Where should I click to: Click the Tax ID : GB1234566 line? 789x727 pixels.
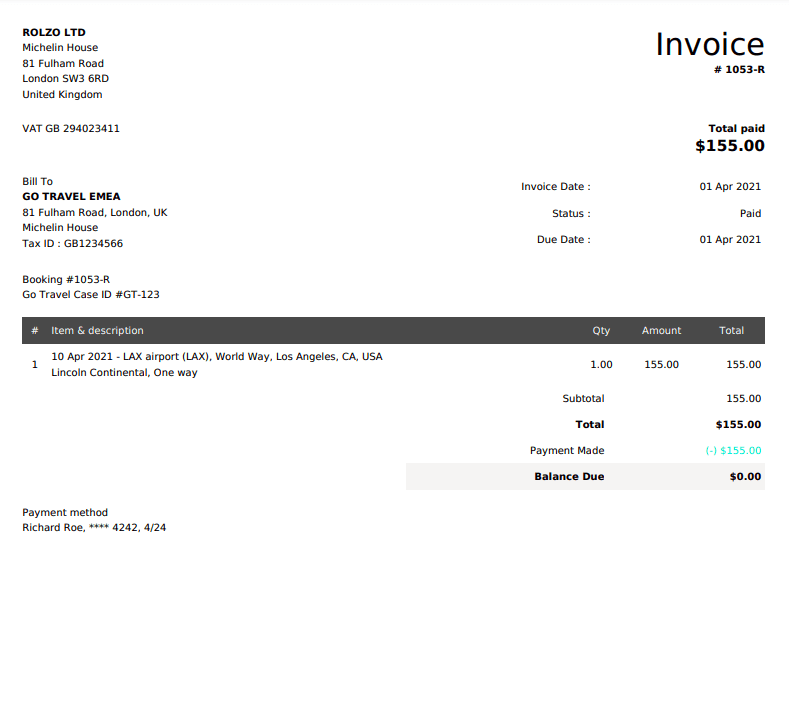pyautogui.click(x=73, y=243)
